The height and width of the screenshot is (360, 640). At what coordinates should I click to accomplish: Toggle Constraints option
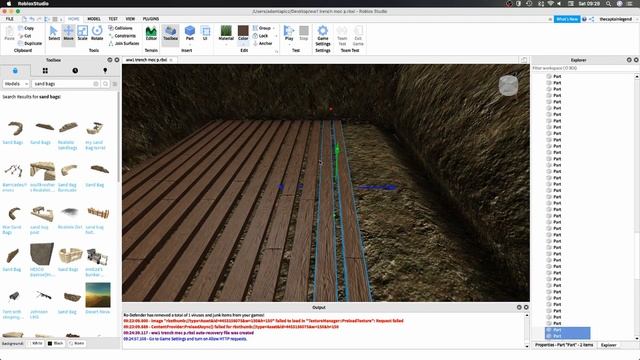click(122, 36)
